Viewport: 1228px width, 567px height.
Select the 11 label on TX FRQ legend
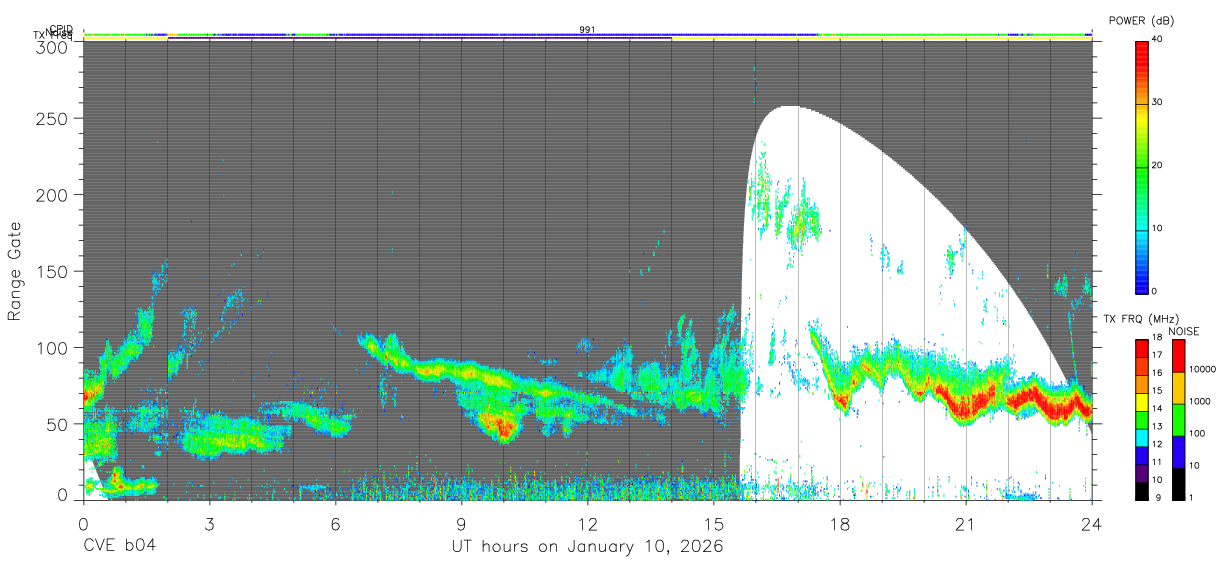tap(1158, 462)
